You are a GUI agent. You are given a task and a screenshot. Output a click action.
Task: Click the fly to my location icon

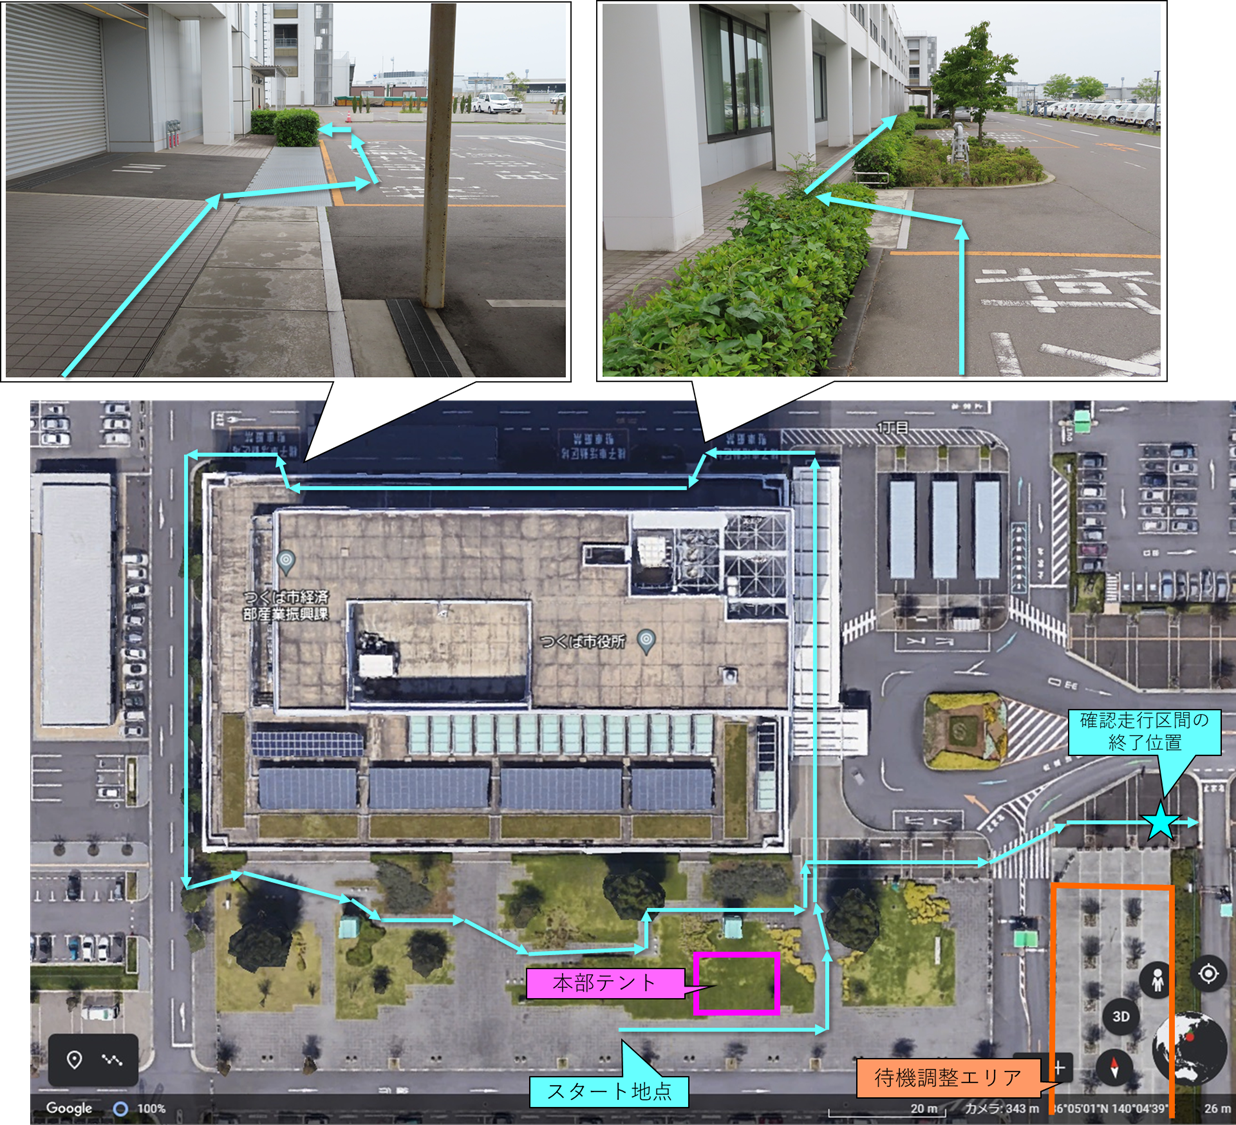pyautogui.click(x=1208, y=973)
